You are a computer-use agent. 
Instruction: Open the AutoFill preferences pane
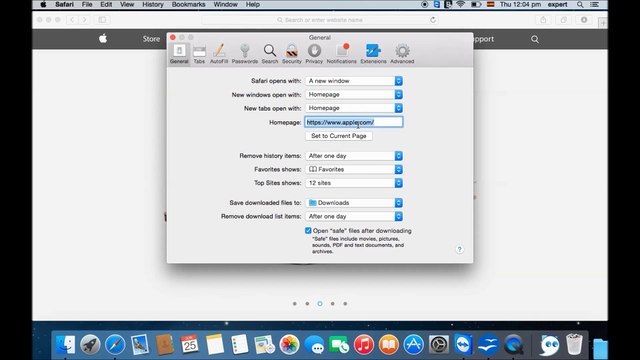point(219,54)
